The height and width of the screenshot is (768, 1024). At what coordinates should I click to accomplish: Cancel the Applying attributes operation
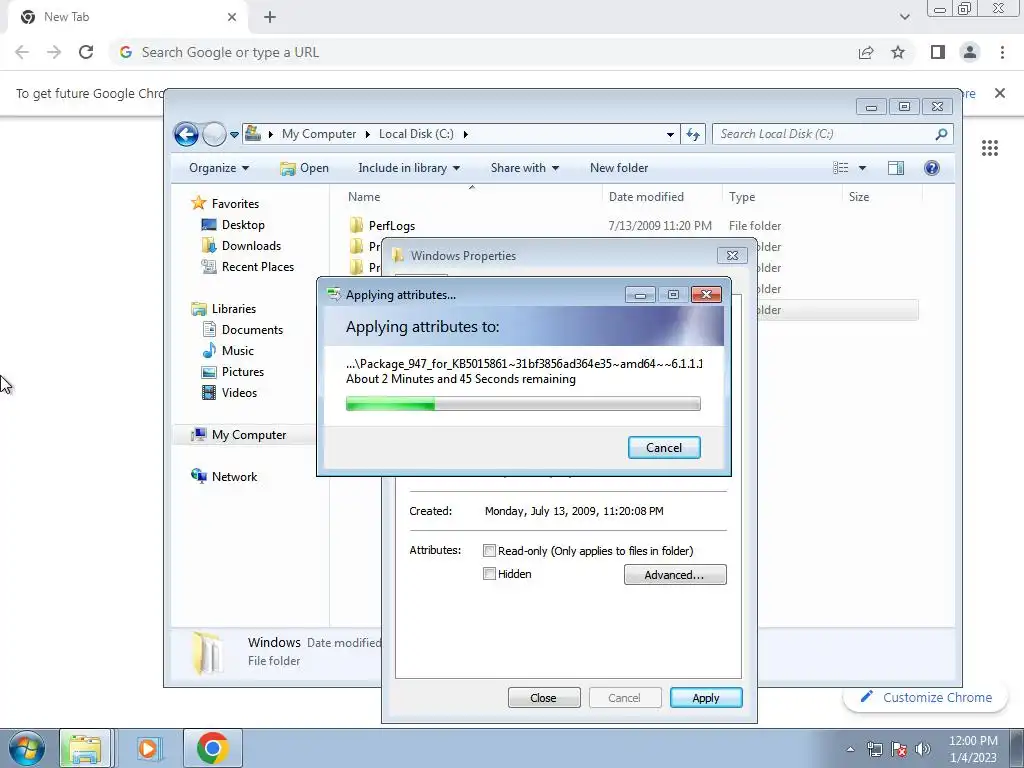[x=664, y=447]
